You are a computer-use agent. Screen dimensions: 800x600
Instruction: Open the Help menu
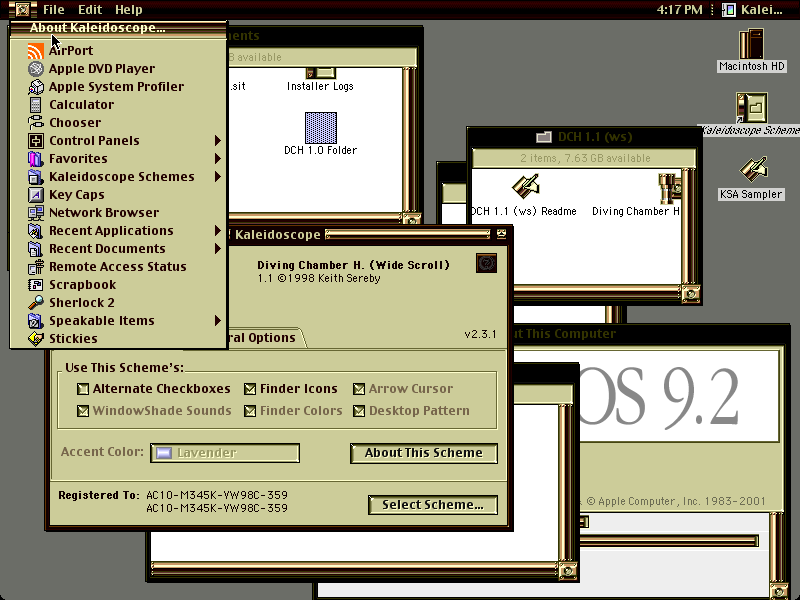pyautogui.click(x=129, y=9)
